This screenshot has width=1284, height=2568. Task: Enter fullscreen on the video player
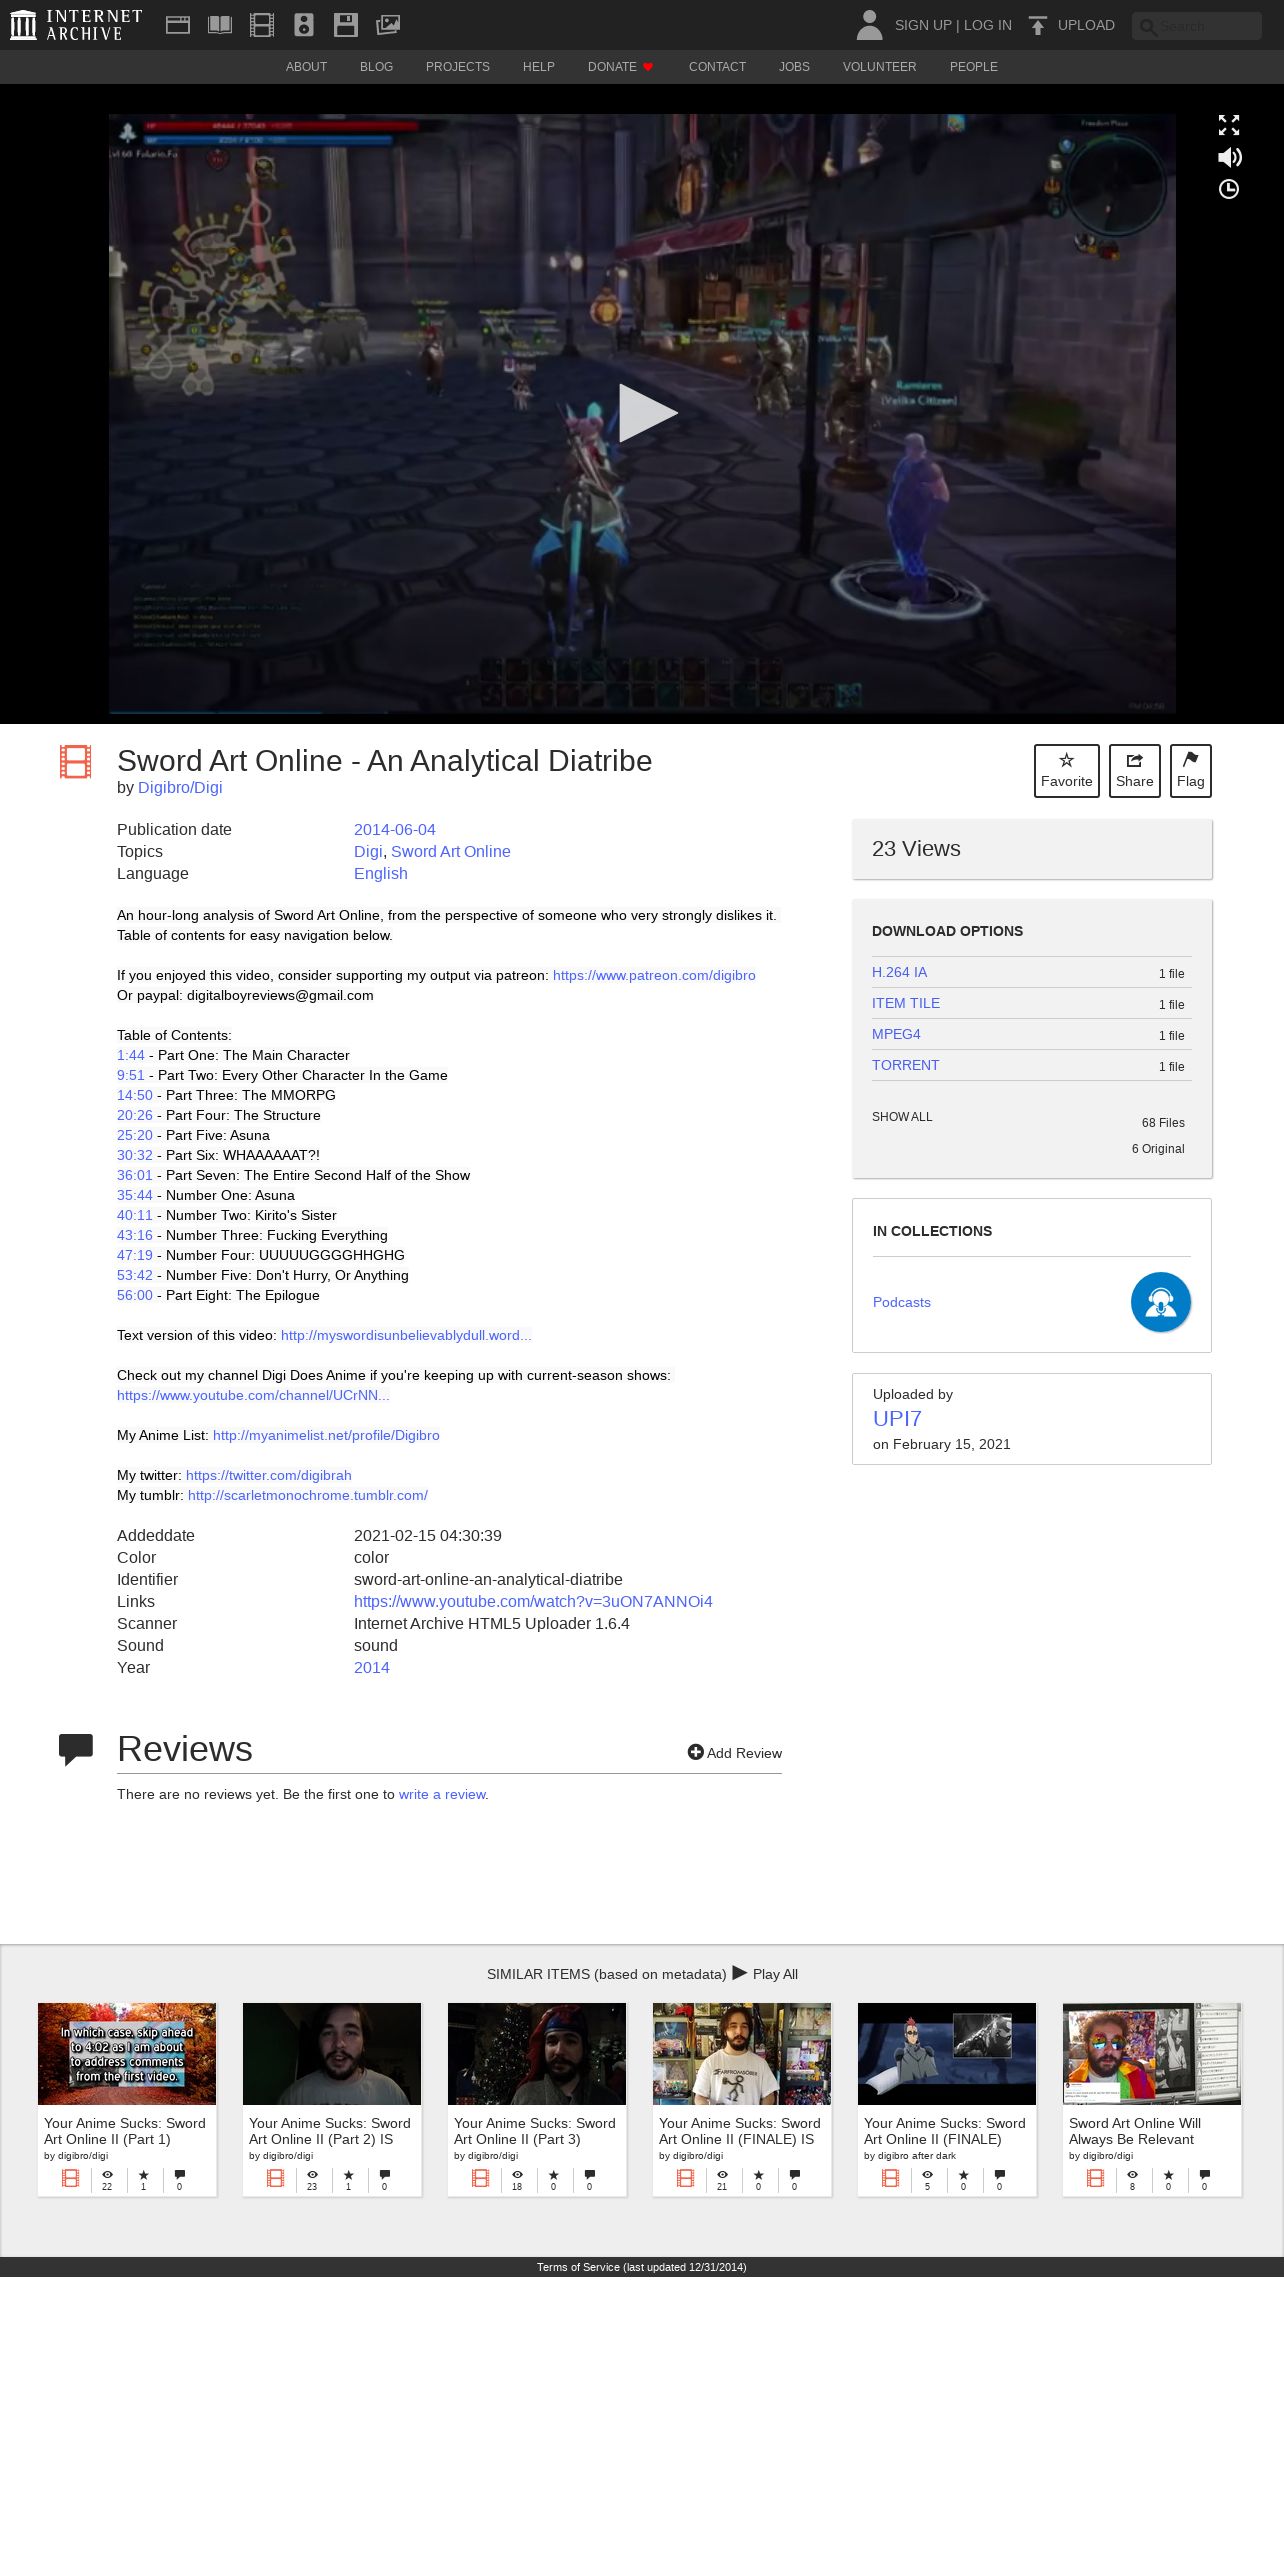(1229, 125)
